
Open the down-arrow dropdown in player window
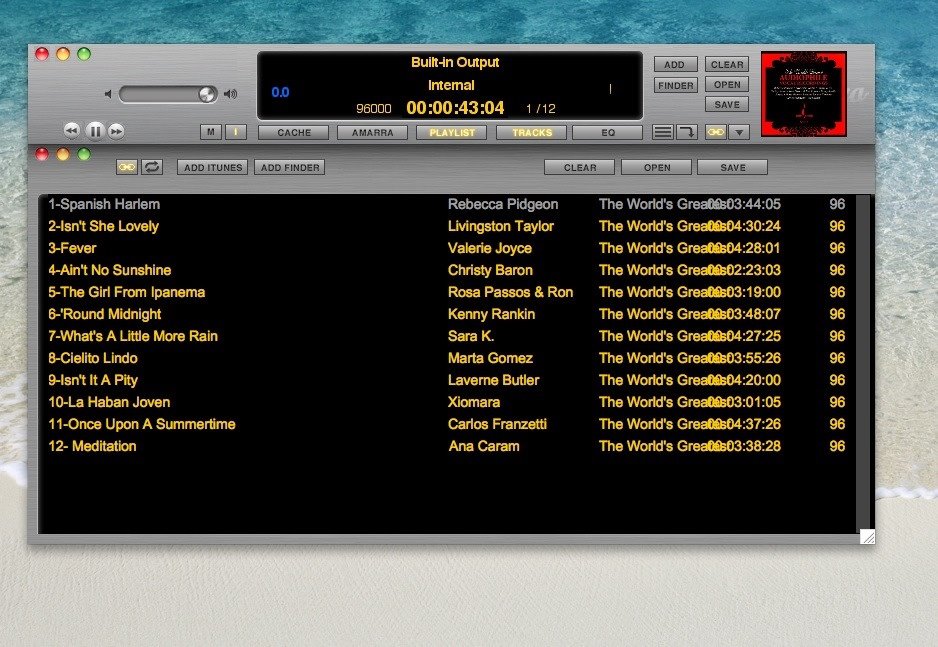click(x=739, y=132)
